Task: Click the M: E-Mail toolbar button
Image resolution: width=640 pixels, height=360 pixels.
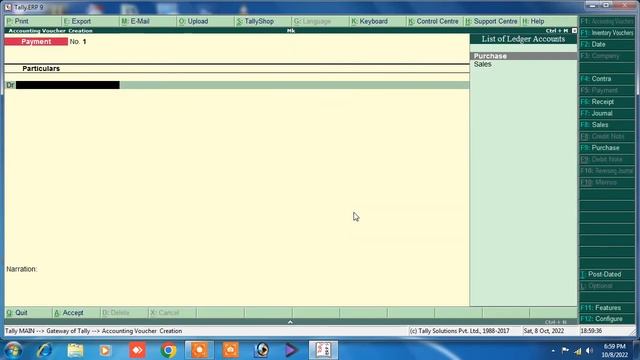Action: click(x=148, y=21)
